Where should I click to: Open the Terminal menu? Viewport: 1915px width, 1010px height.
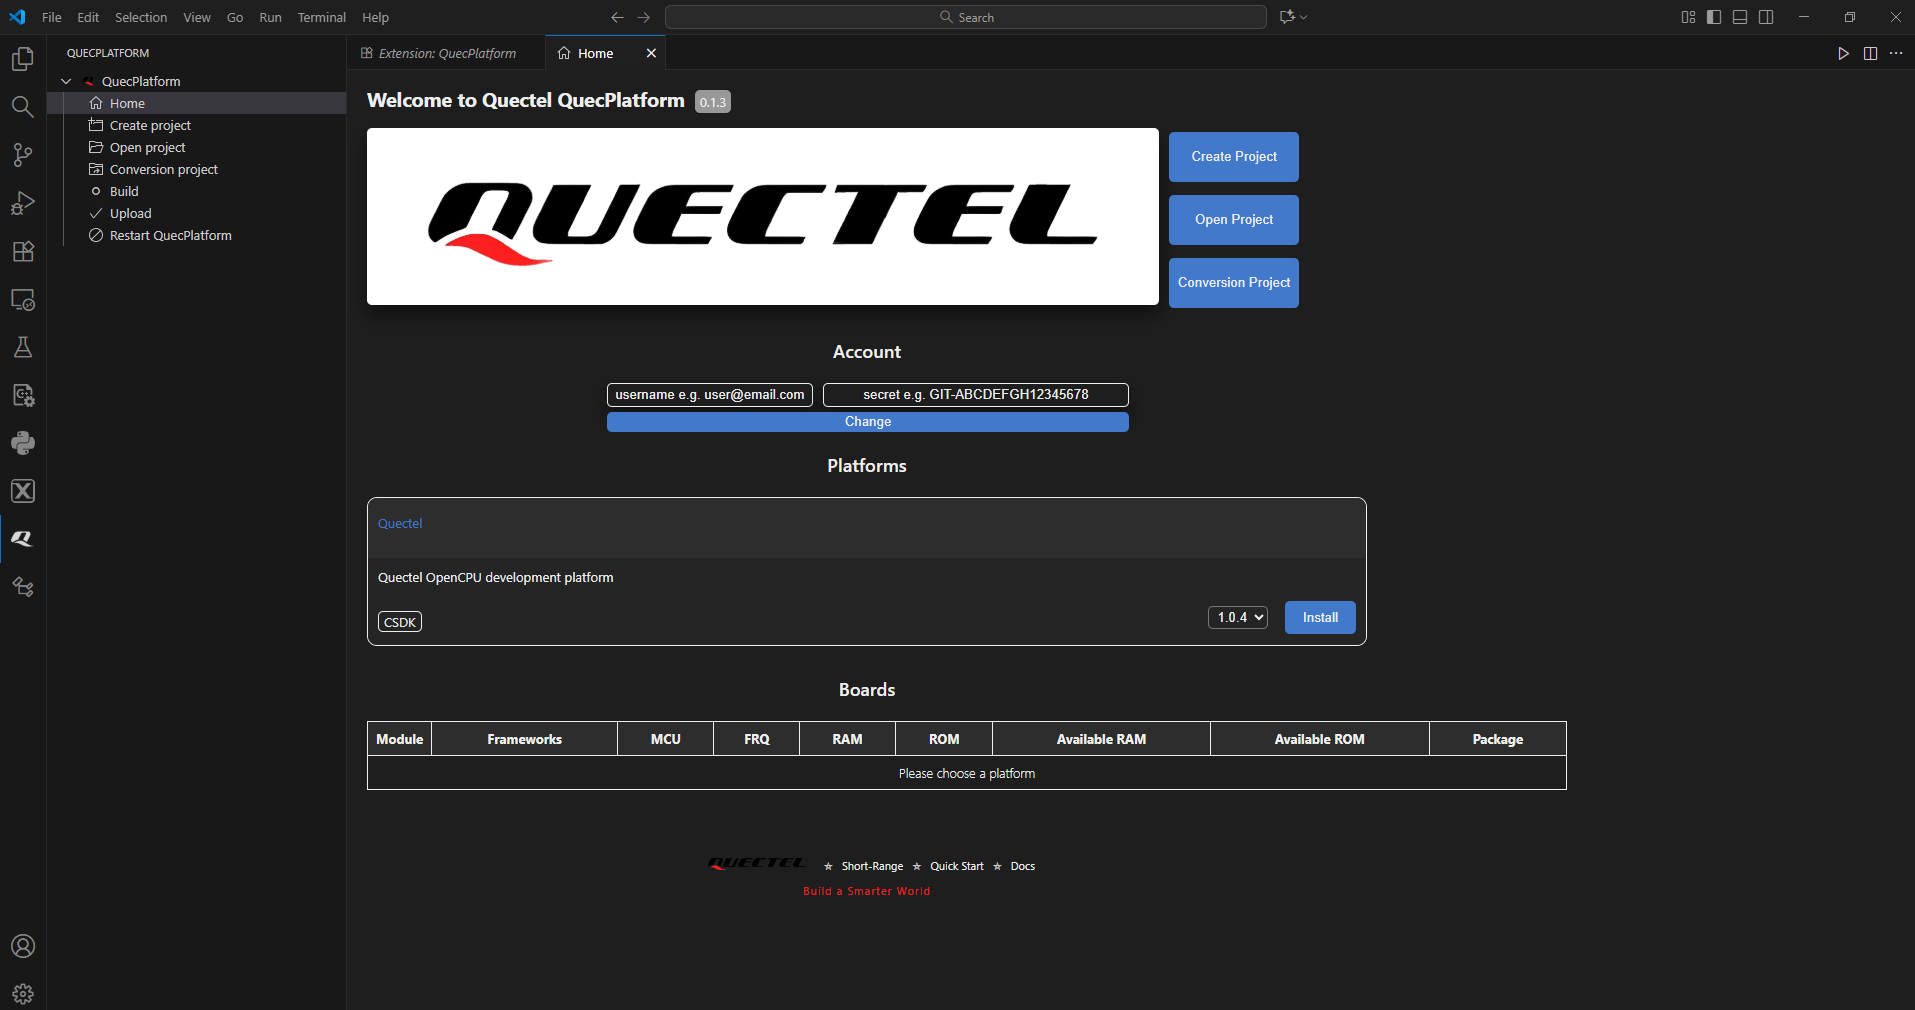(x=321, y=17)
